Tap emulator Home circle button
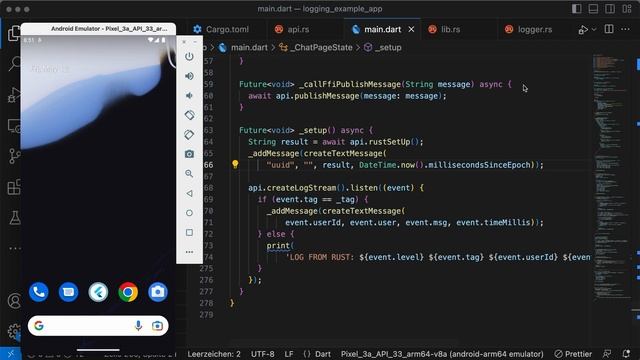640x360 pixels. [x=189, y=213]
